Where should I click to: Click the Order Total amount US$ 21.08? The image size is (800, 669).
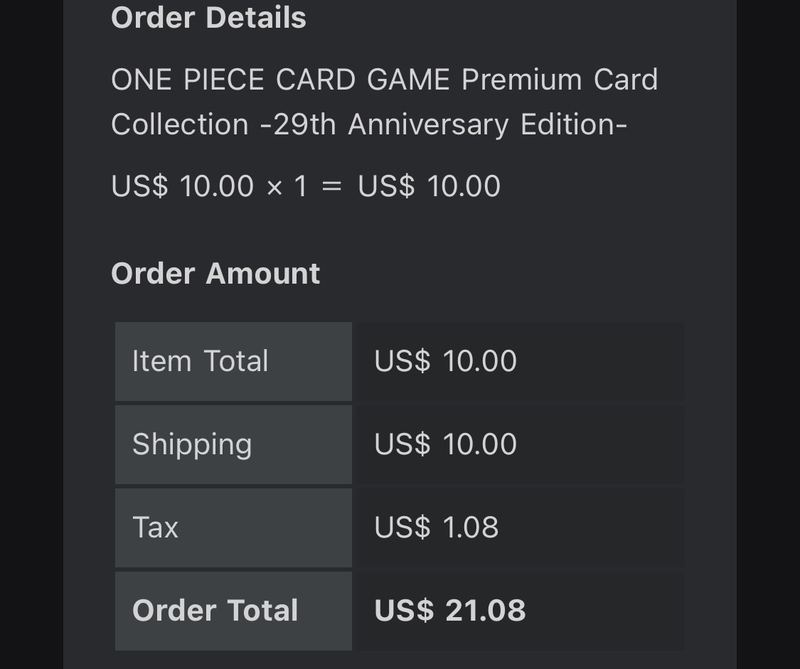(449, 610)
